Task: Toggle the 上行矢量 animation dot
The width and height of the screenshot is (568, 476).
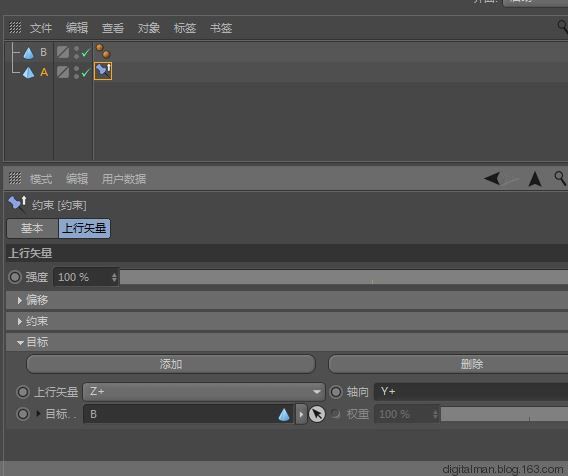Action: (23, 392)
